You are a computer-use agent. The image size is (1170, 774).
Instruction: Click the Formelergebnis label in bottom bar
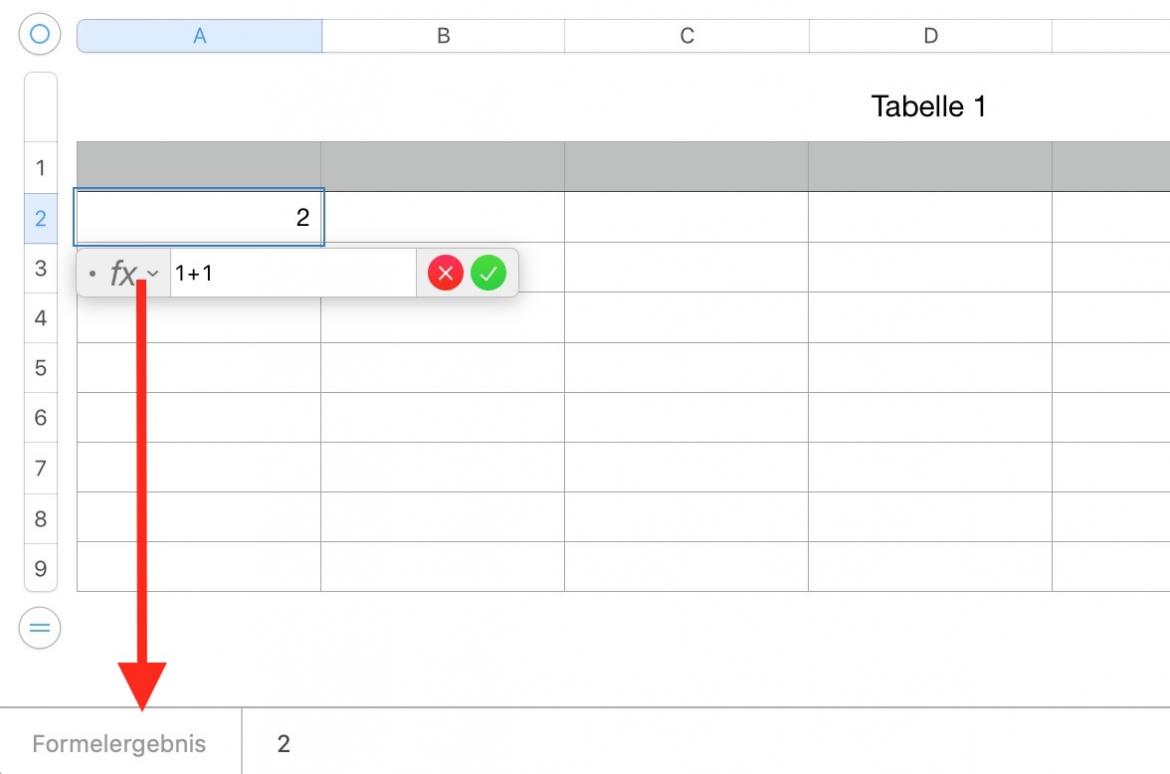click(x=119, y=744)
